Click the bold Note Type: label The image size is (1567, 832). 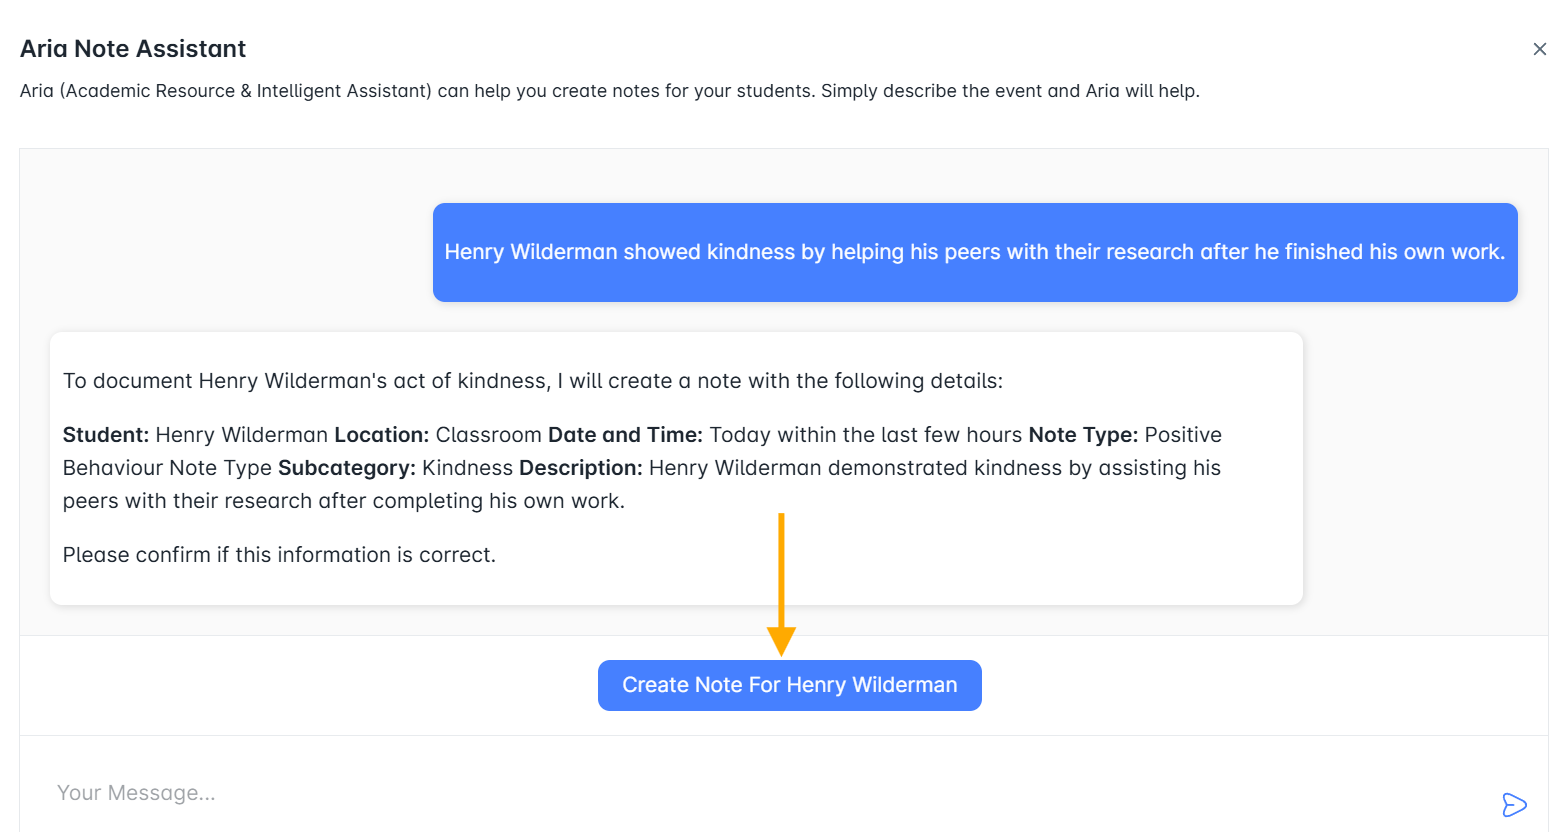[x=1083, y=435]
